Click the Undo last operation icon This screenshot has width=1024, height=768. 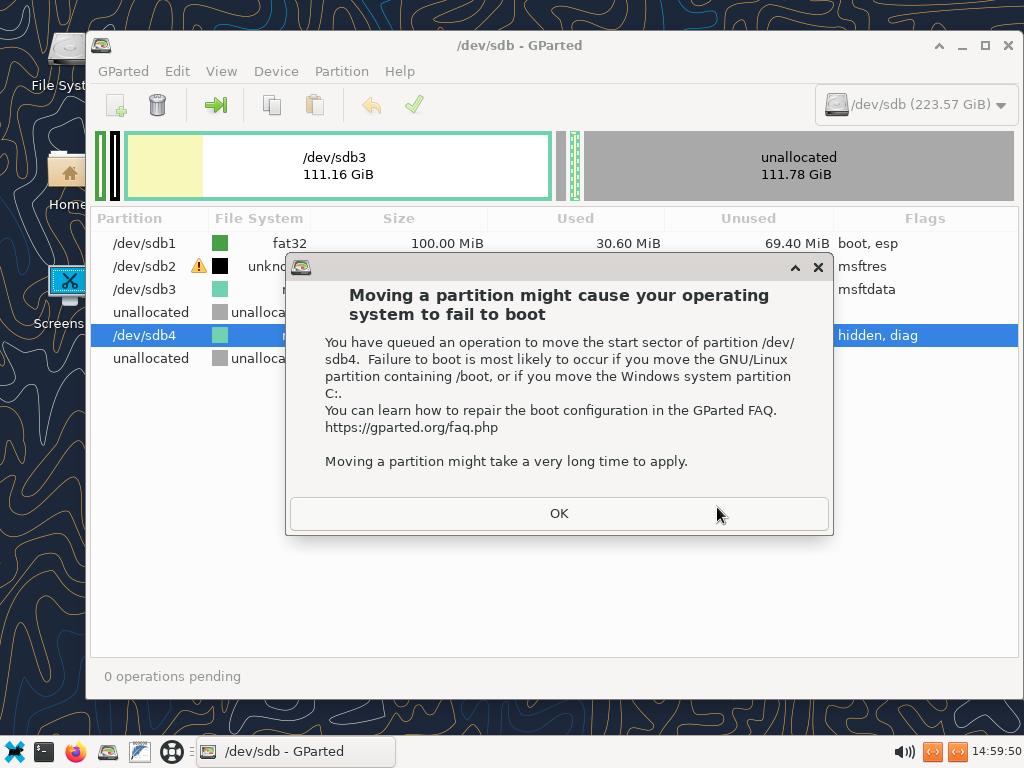point(371,105)
